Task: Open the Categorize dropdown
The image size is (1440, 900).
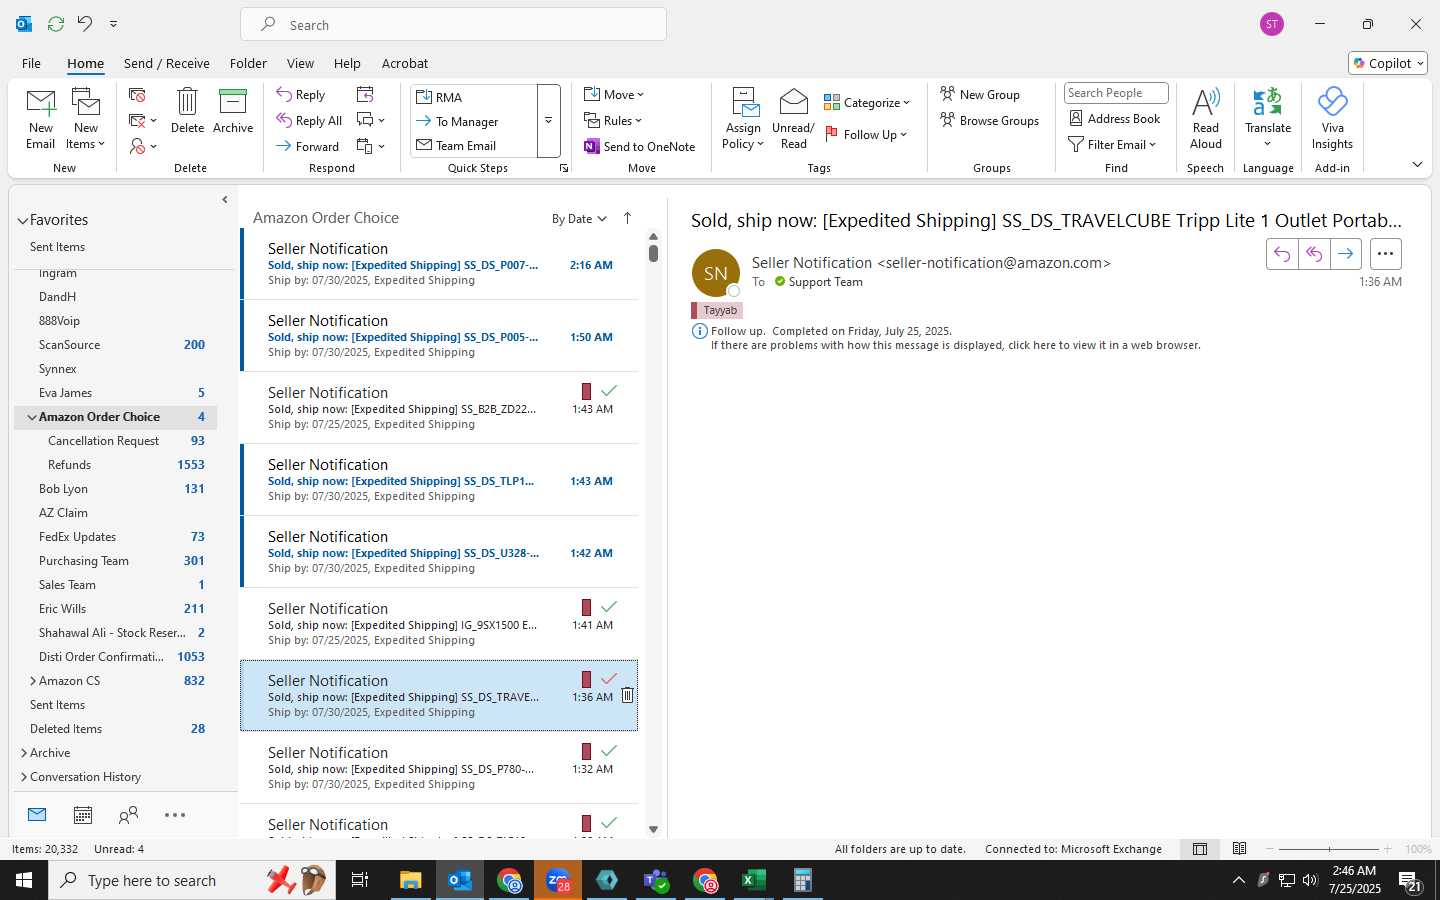Action: tap(867, 103)
